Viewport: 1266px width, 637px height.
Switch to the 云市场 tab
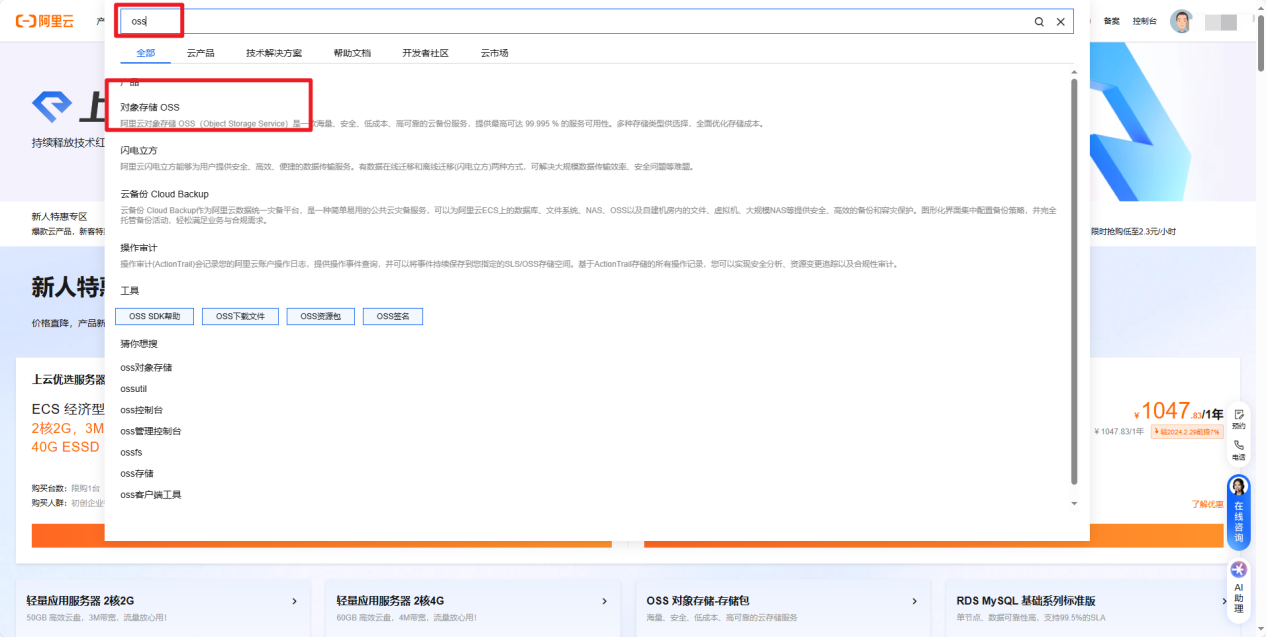(494, 52)
